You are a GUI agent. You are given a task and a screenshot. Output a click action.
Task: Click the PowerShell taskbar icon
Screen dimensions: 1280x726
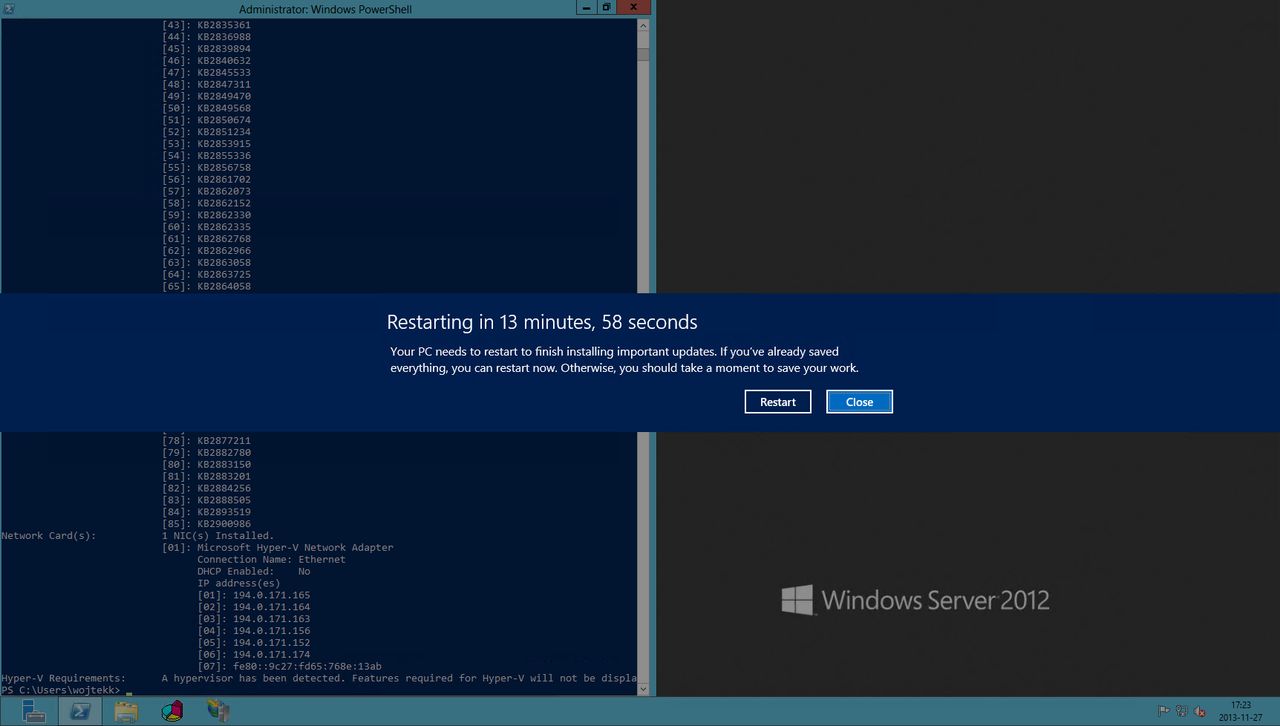79,711
